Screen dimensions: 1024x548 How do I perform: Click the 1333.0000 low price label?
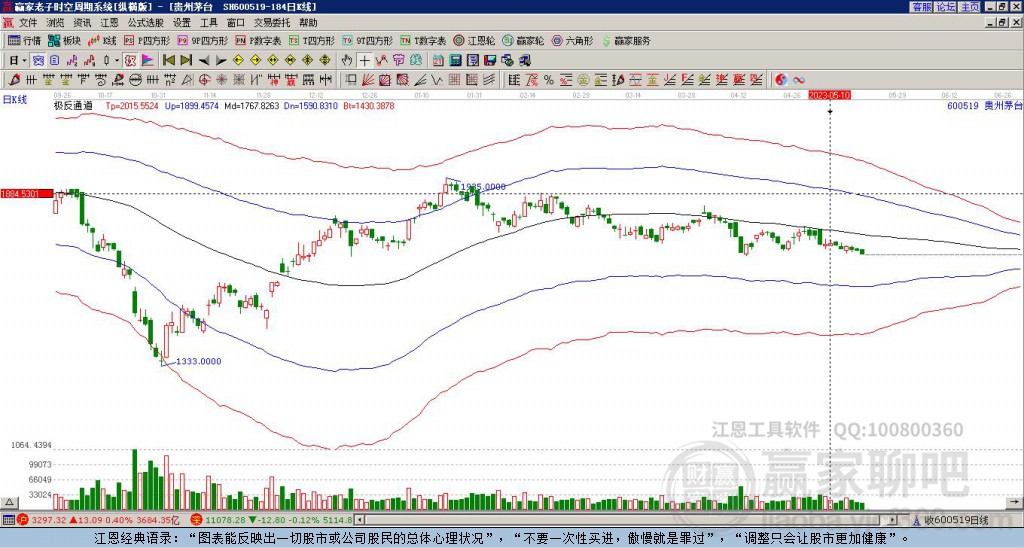[199, 361]
